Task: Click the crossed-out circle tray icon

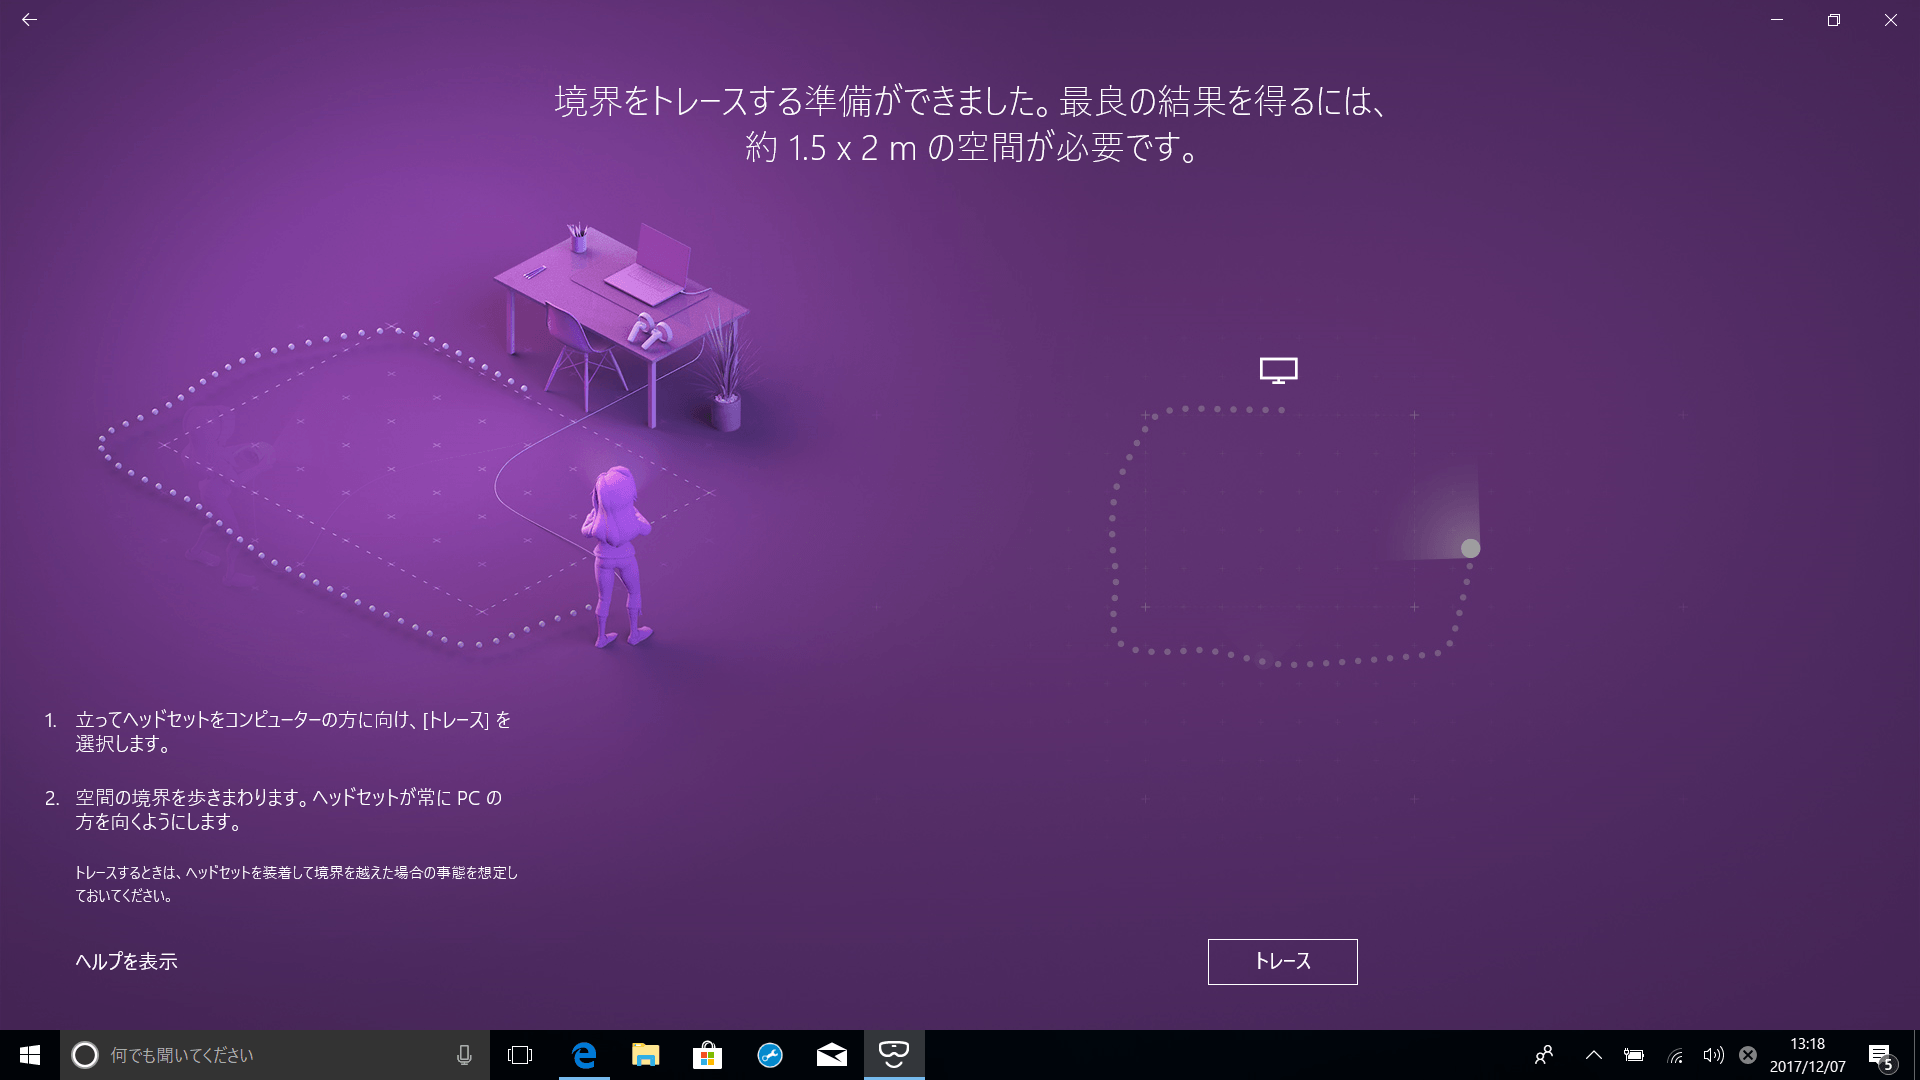Action: pyautogui.click(x=1748, y=1055)
